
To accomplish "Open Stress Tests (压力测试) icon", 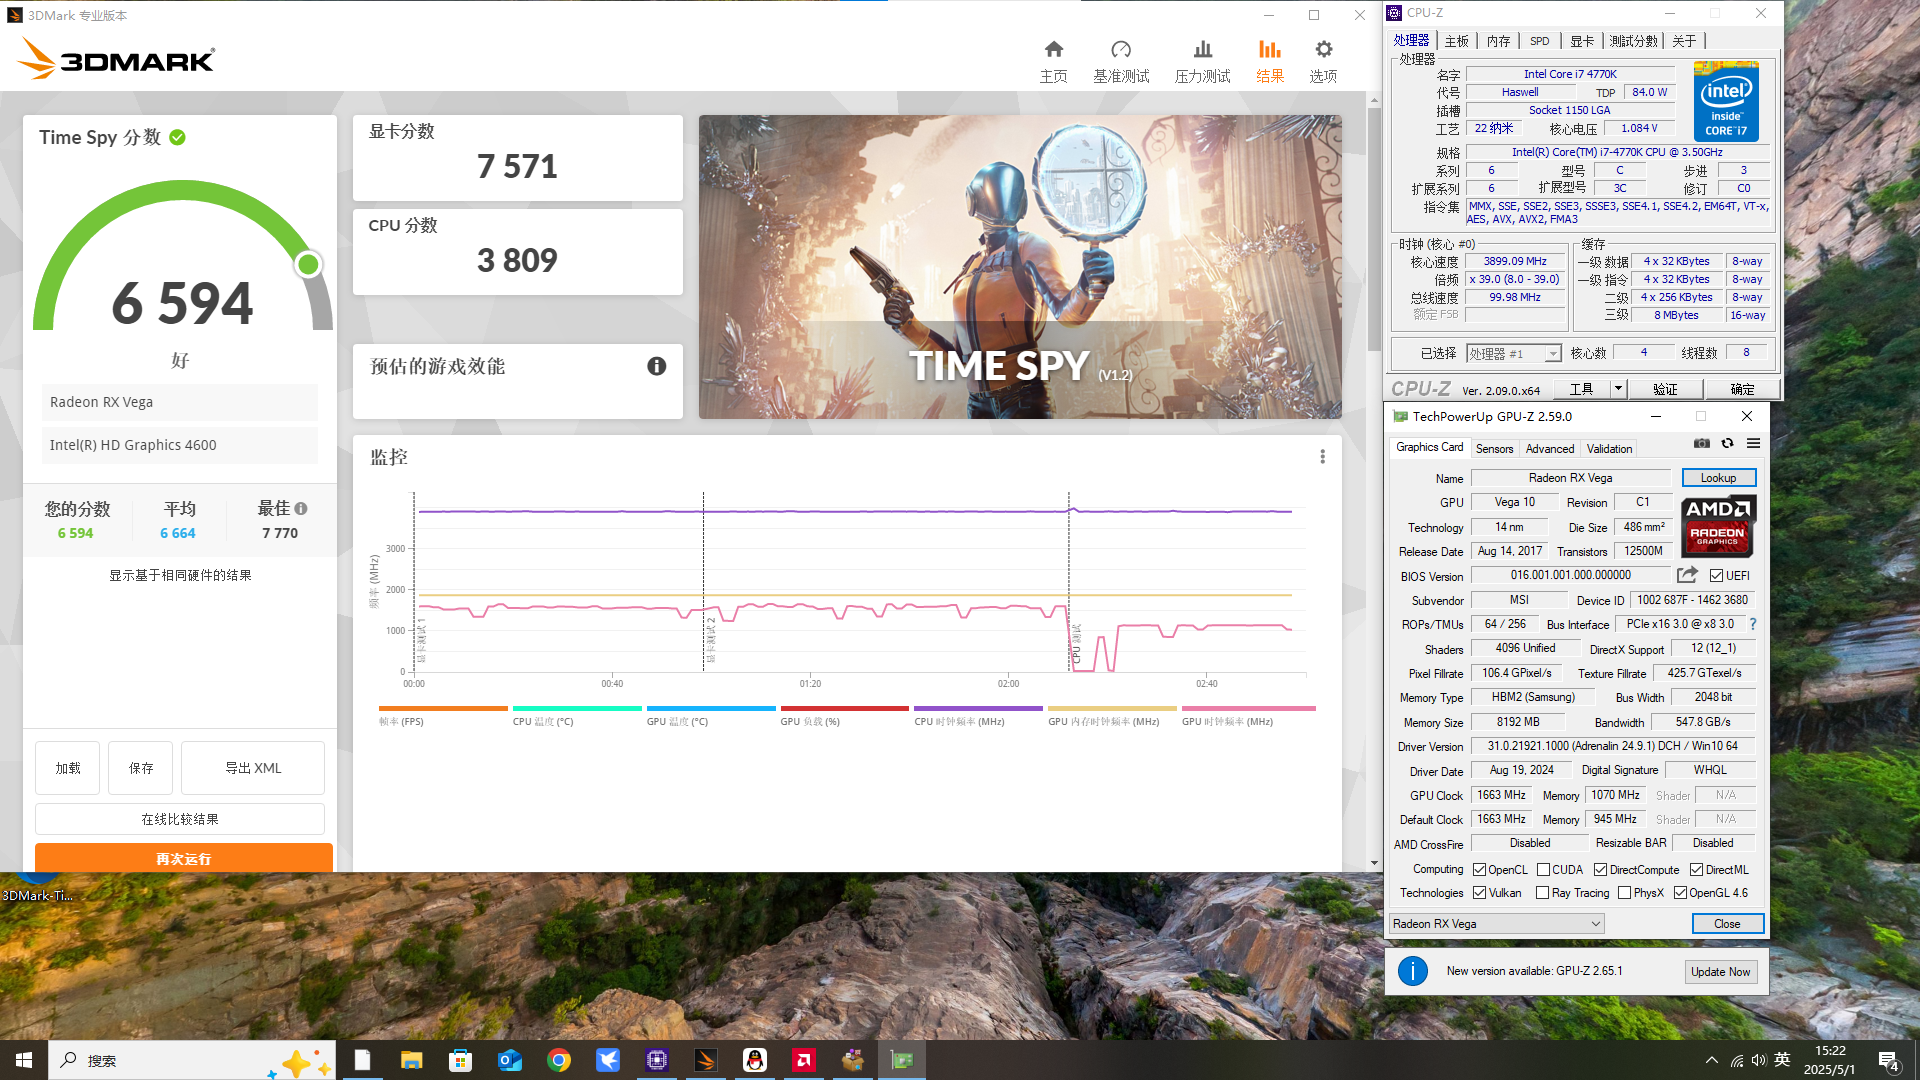I will [1203, 50].
